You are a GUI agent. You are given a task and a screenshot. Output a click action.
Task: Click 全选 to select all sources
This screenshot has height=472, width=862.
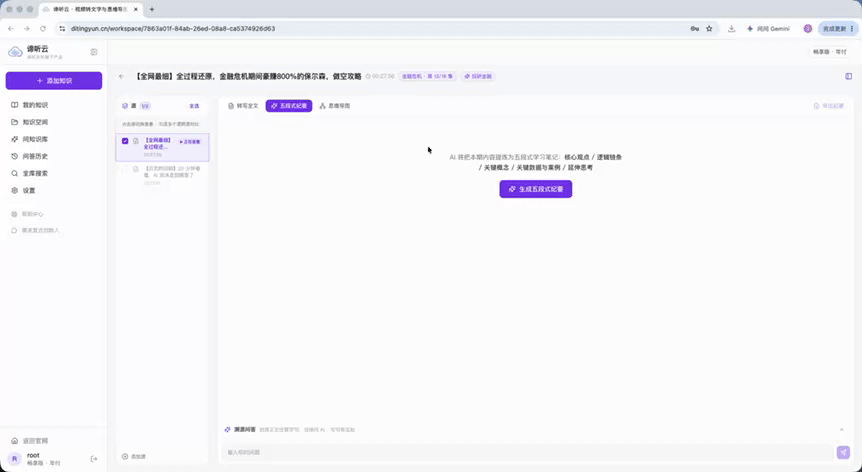pyautogui.click(x=194, y=106)
